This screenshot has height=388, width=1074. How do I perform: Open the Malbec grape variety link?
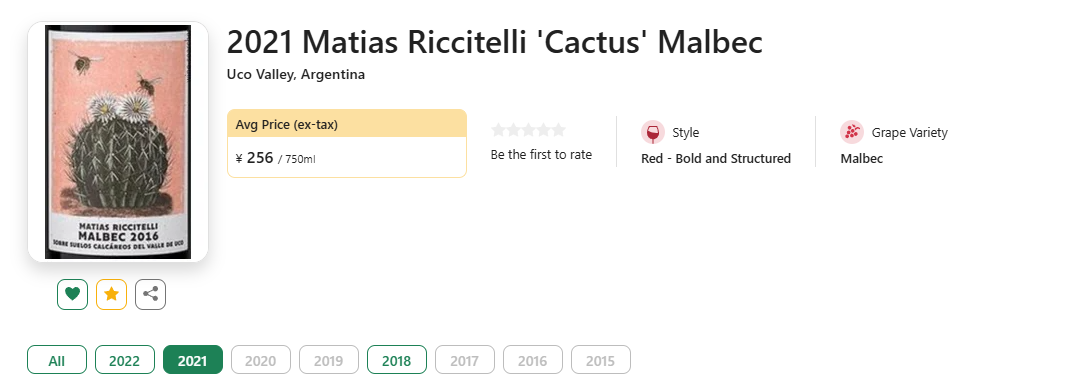click(x=862, y=159)
